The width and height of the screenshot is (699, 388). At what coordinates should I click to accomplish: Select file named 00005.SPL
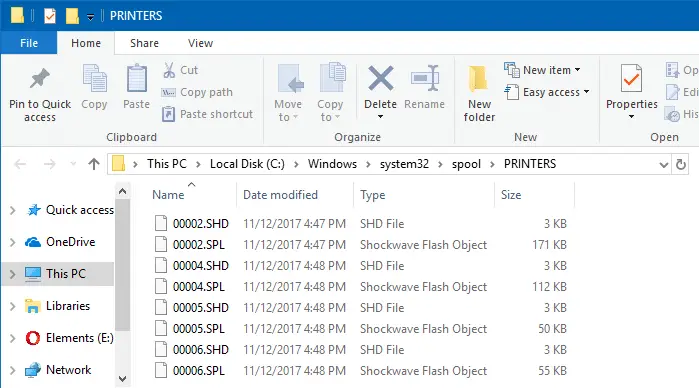[x=199, y=329]
